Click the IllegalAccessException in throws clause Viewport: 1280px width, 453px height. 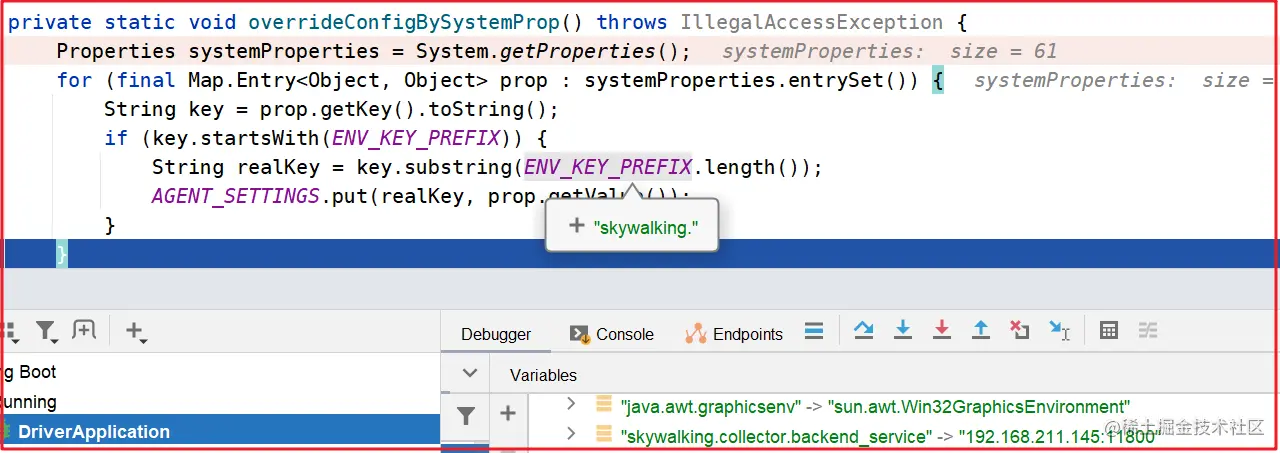tap(811, 22)
